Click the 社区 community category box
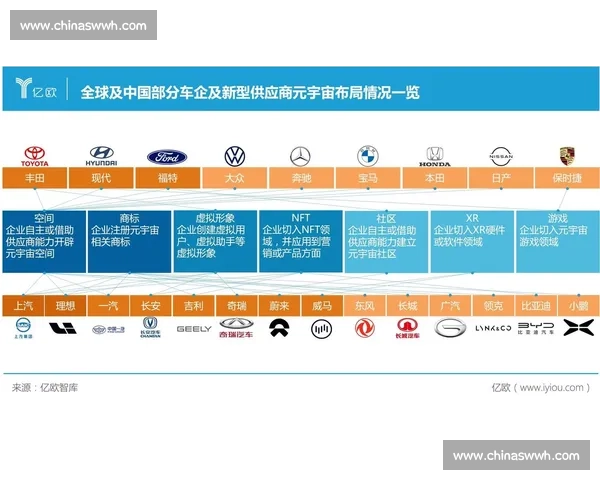The image size is (600, 480). (x=386, y=241)
